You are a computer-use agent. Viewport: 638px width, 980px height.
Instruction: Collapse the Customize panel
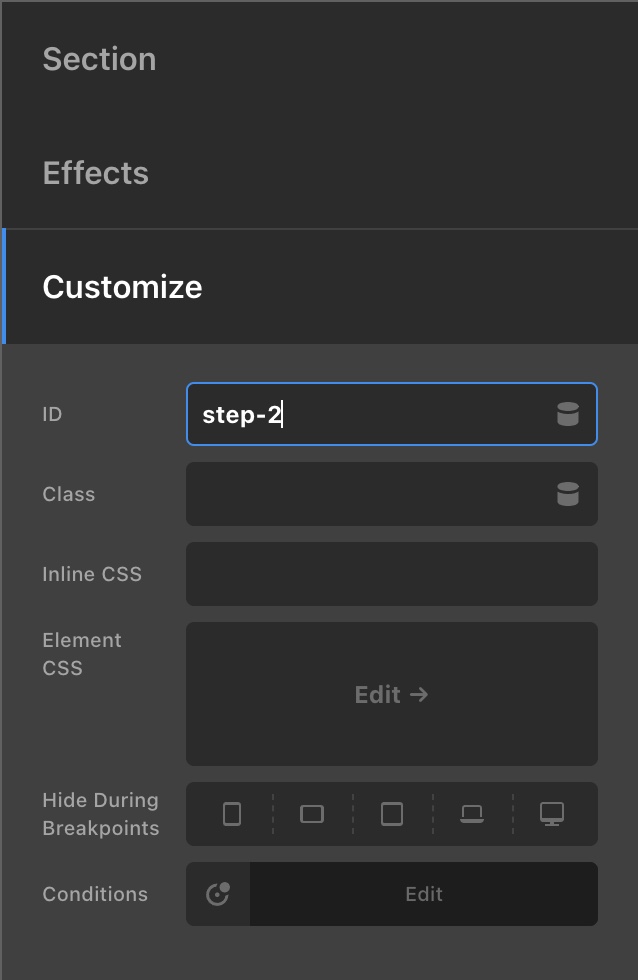(320, 287)
